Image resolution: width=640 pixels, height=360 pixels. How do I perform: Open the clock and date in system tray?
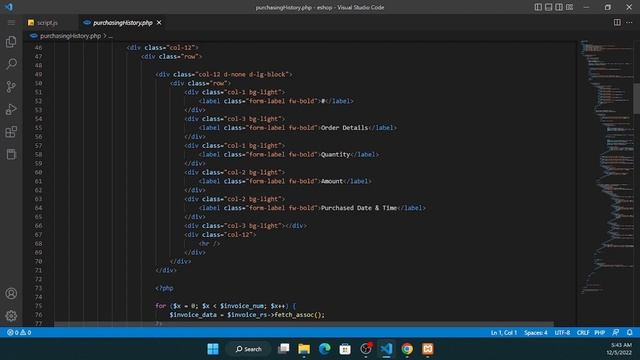(x=619, y=349)
